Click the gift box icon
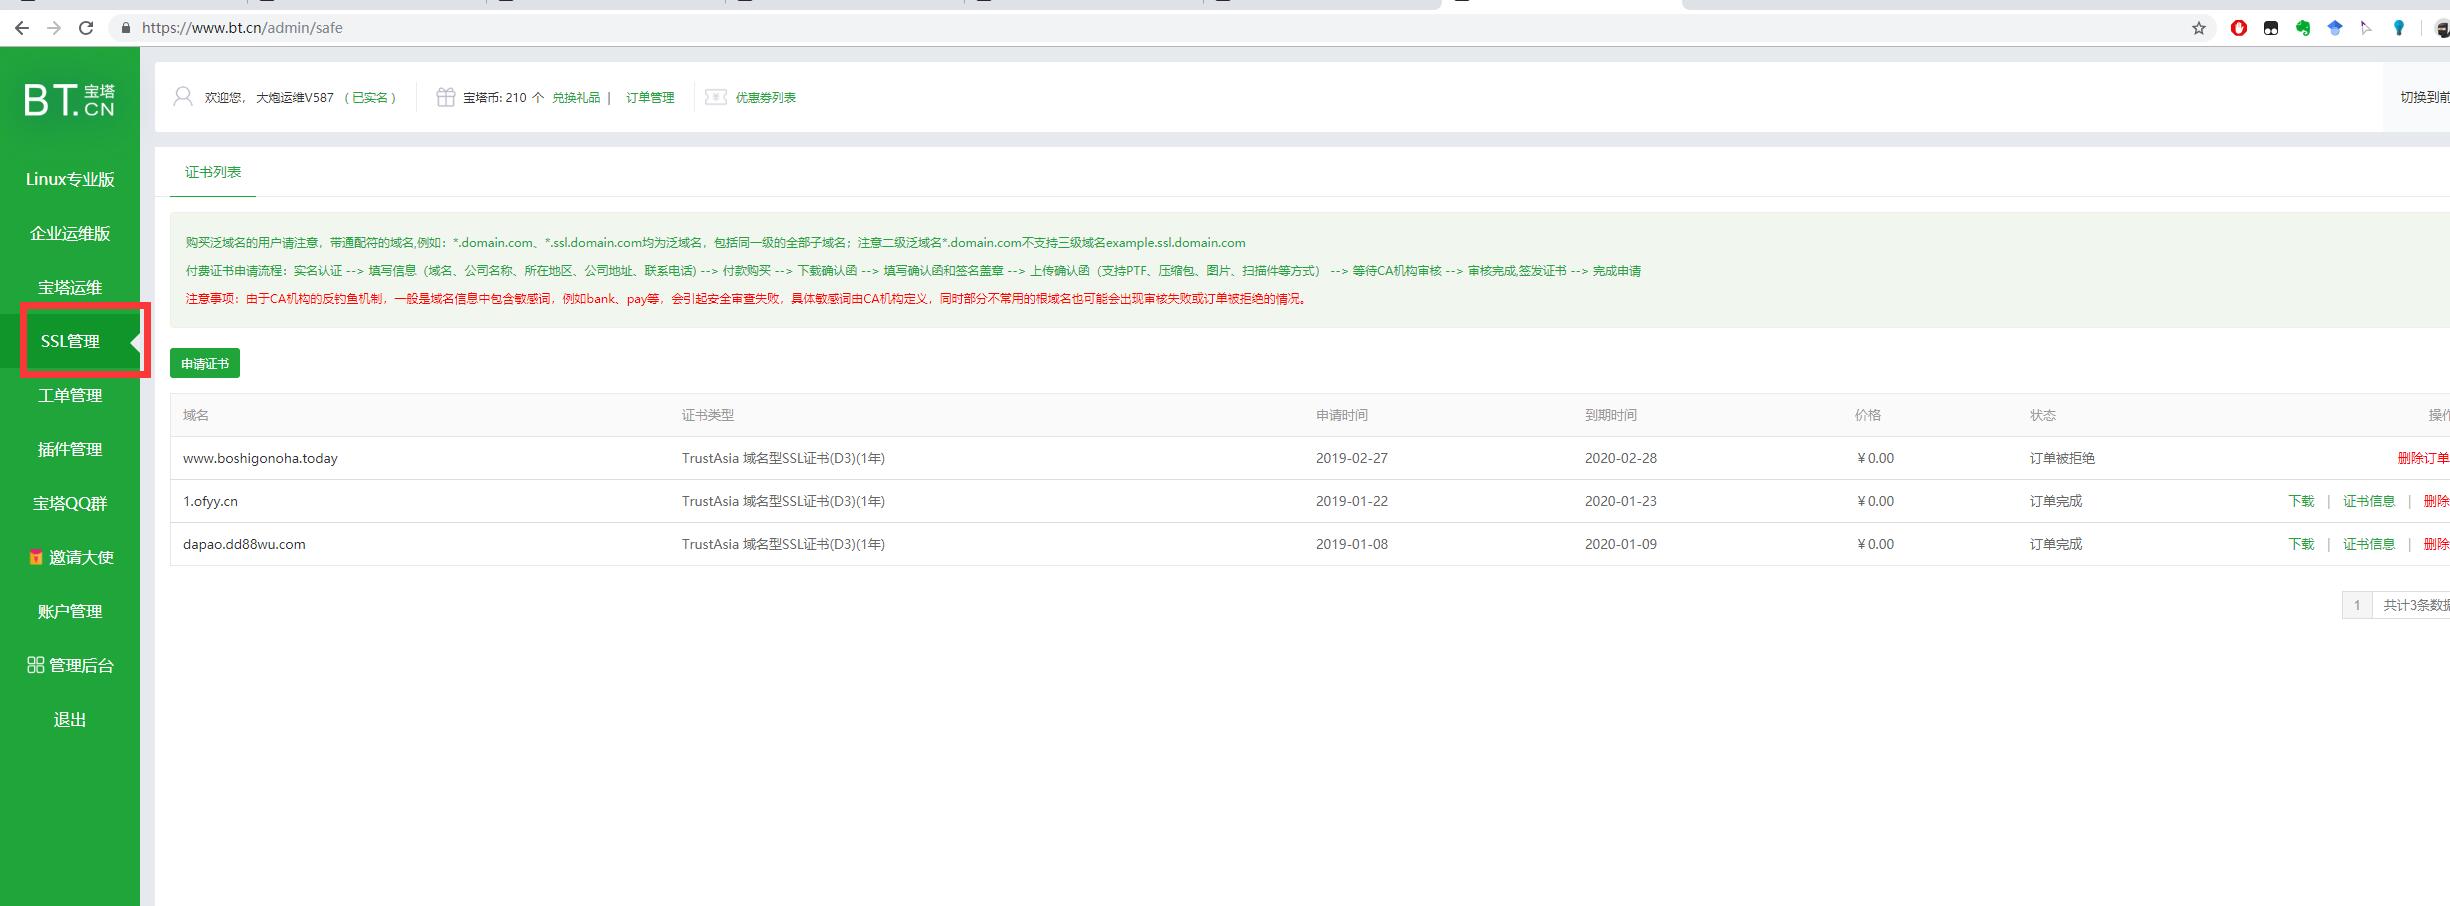This screenshot has width=2450, height=906. 446,97
